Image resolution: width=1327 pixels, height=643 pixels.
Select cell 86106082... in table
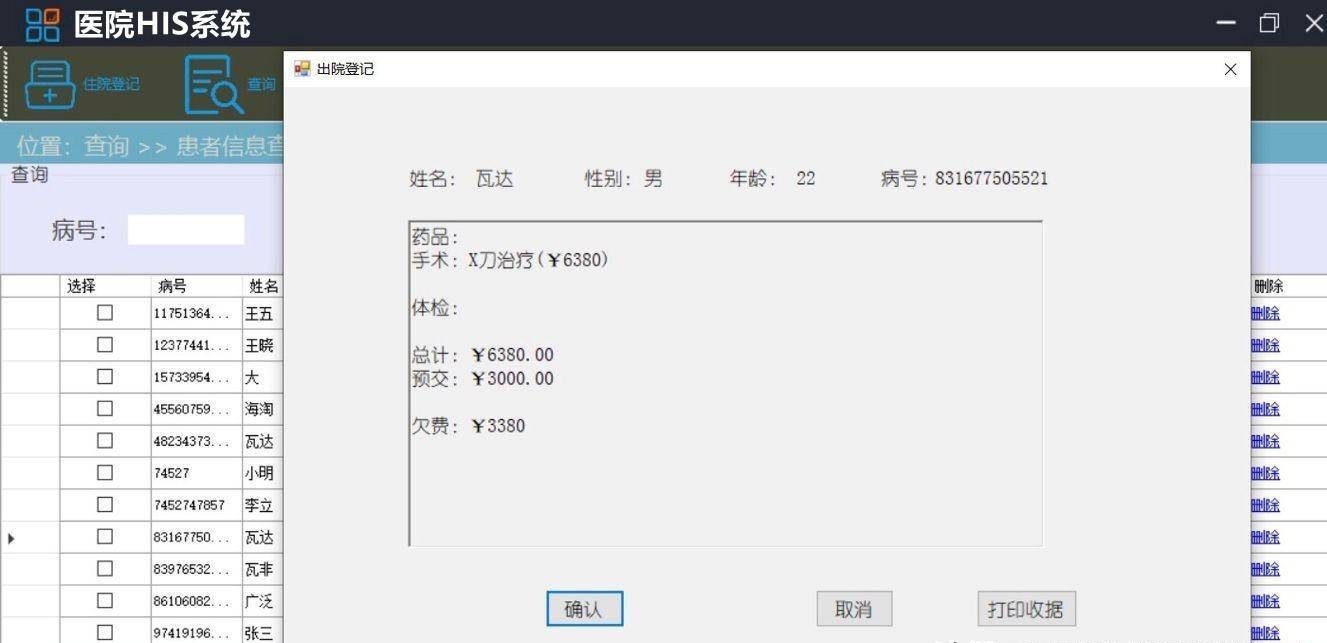(196, 602)
